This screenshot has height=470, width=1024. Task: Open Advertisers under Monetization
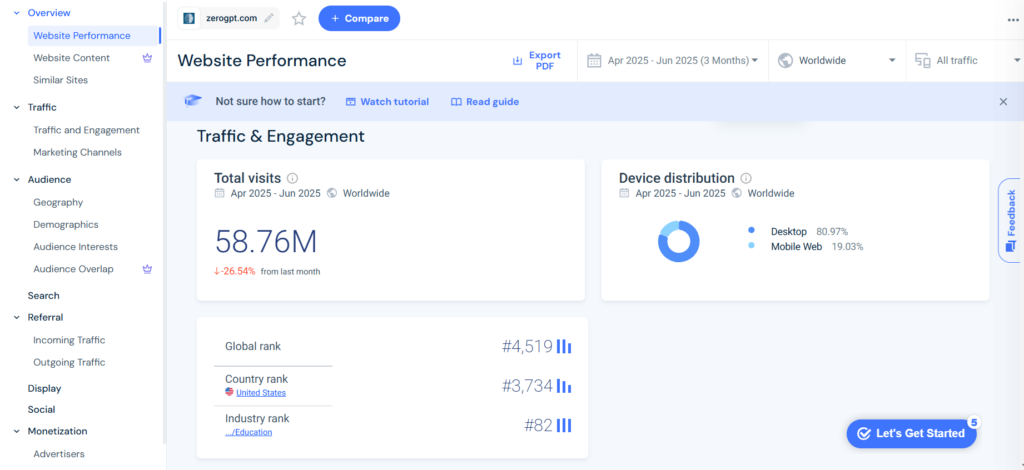point(59,454)
